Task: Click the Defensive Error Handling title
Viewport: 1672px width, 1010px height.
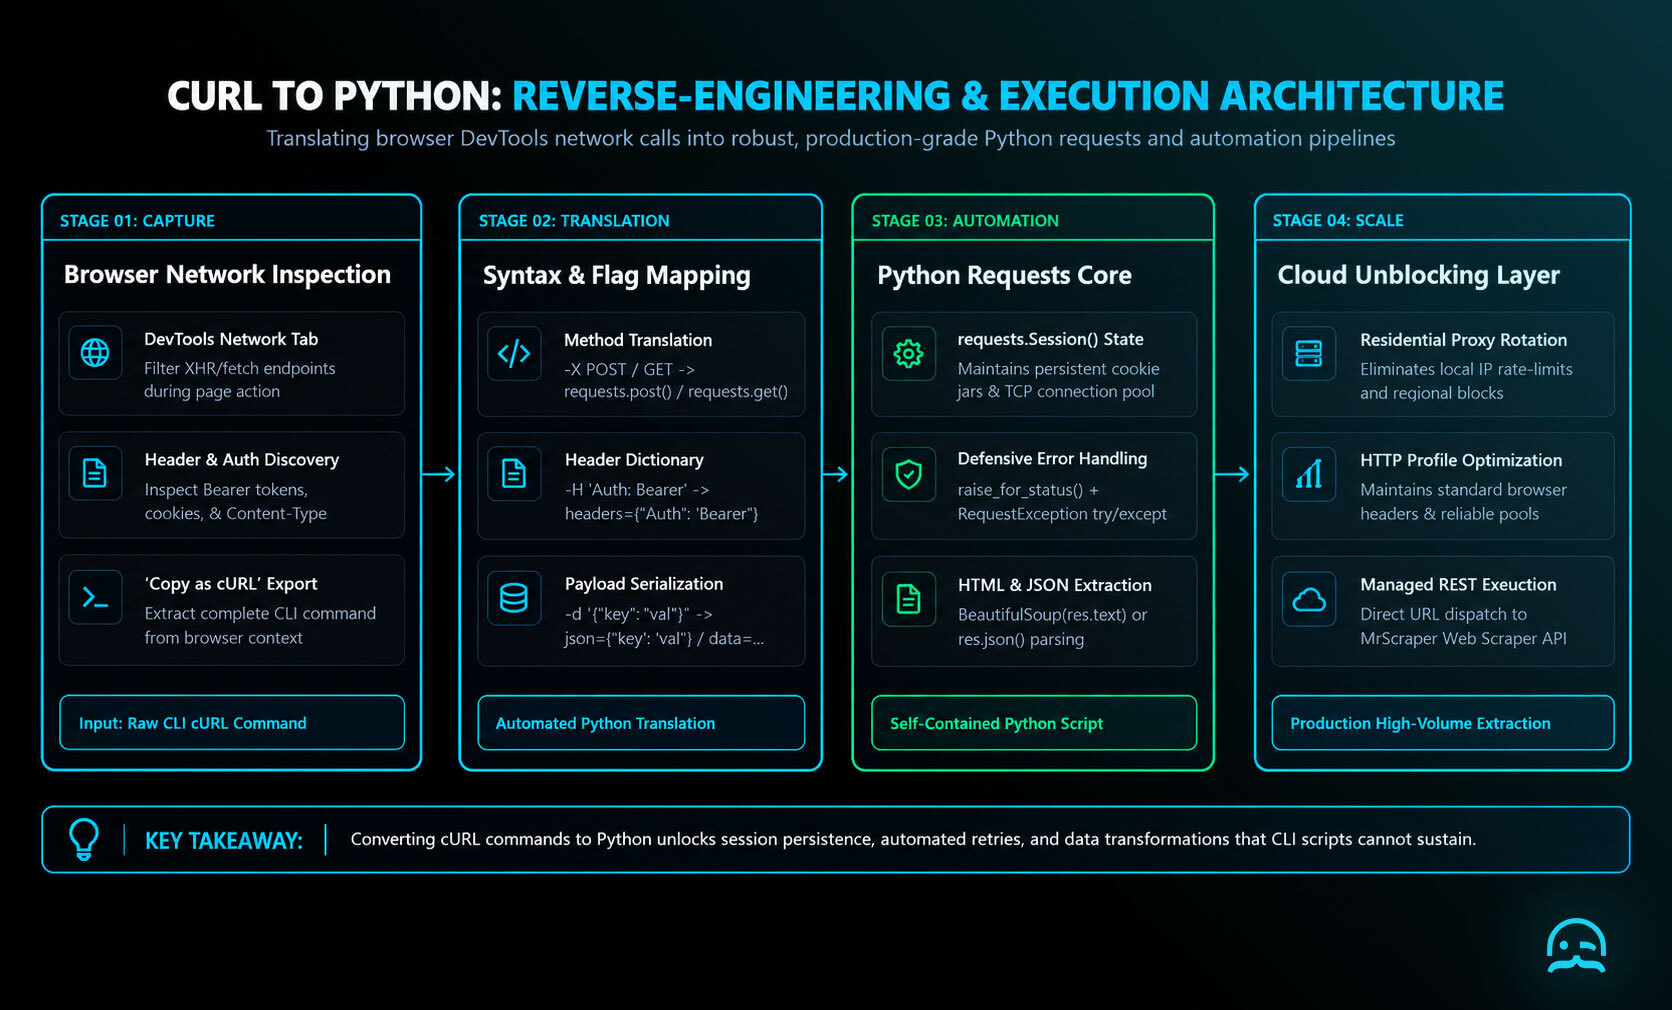Action: (1052, 458)
